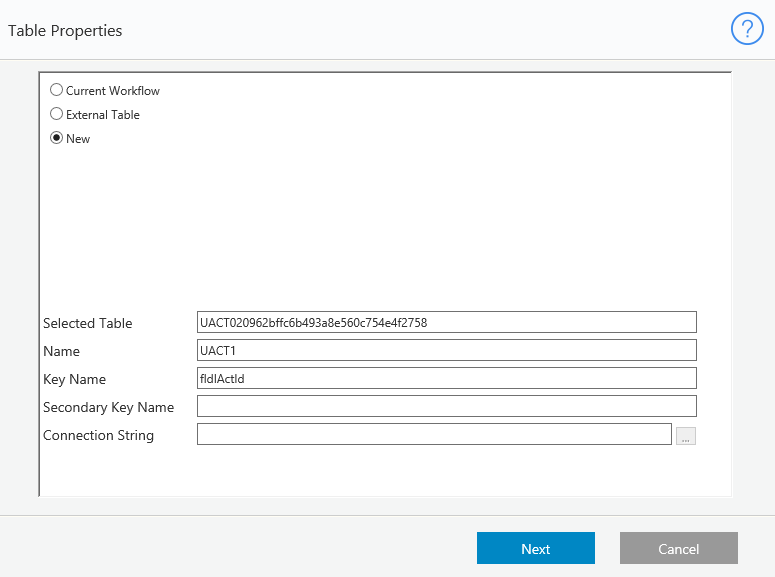Click the Selected Table label

tap(88, 323)
